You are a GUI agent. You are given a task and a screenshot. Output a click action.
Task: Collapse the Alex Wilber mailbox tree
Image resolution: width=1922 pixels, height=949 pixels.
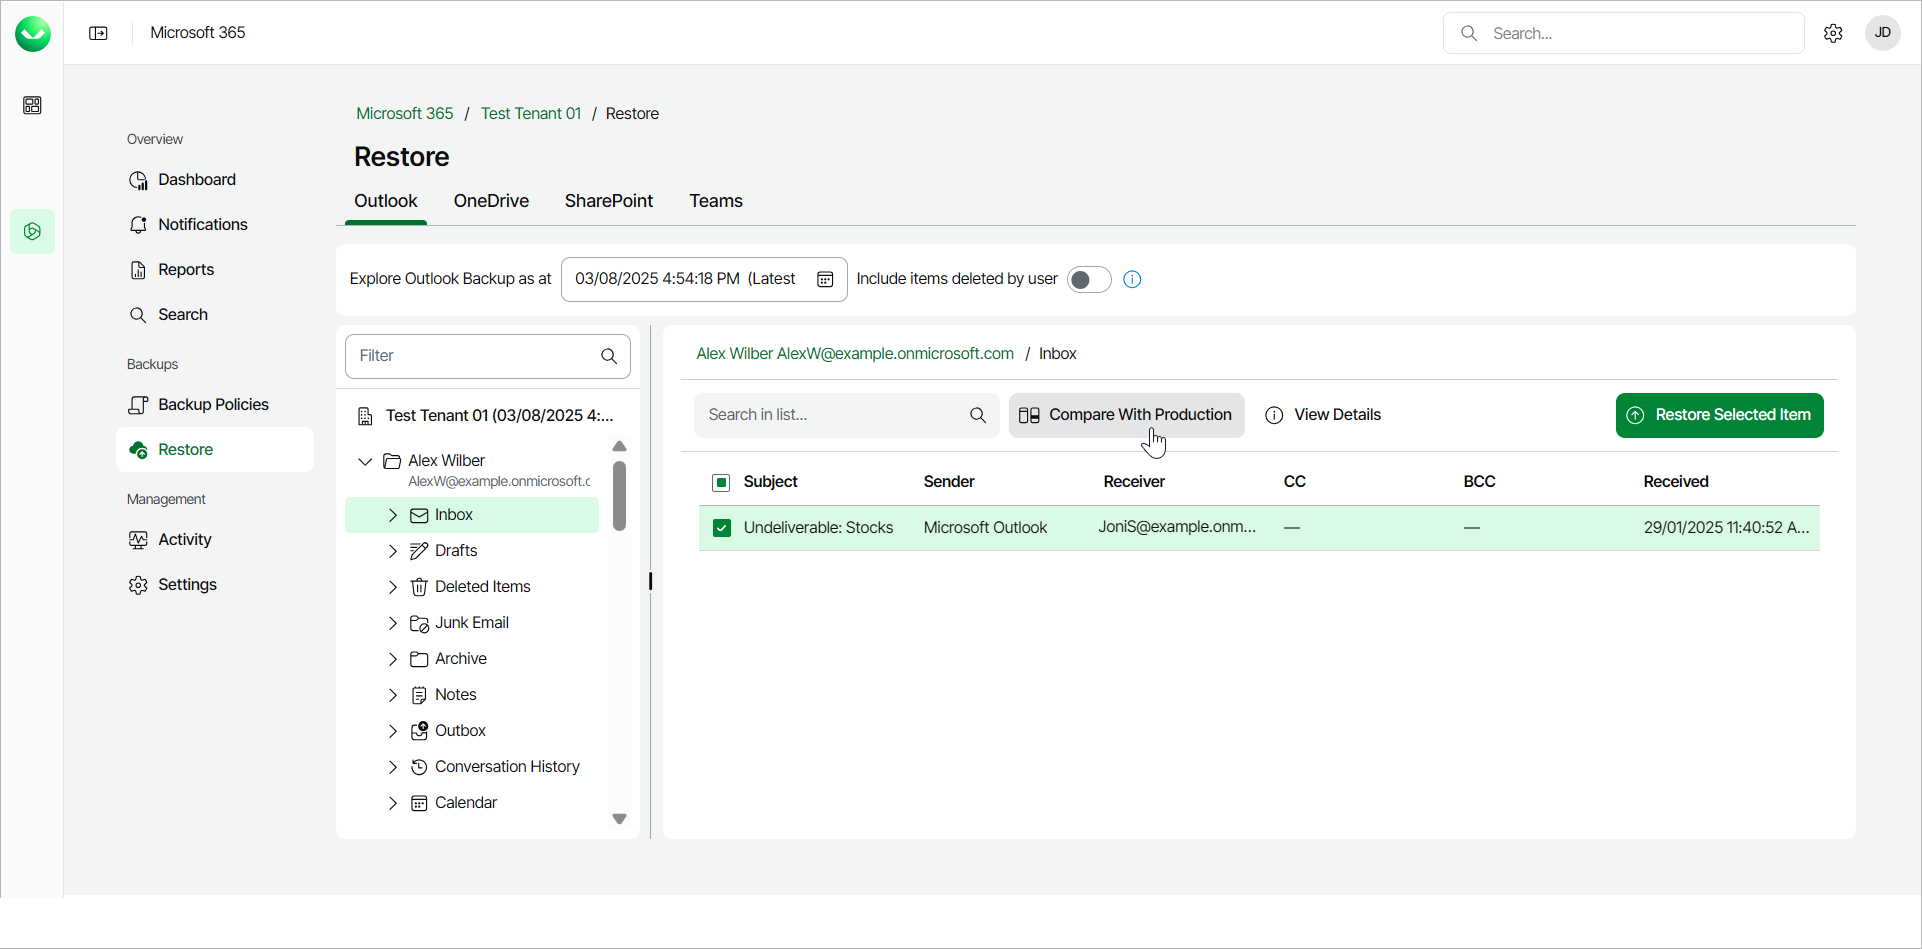tap(366, 461)
